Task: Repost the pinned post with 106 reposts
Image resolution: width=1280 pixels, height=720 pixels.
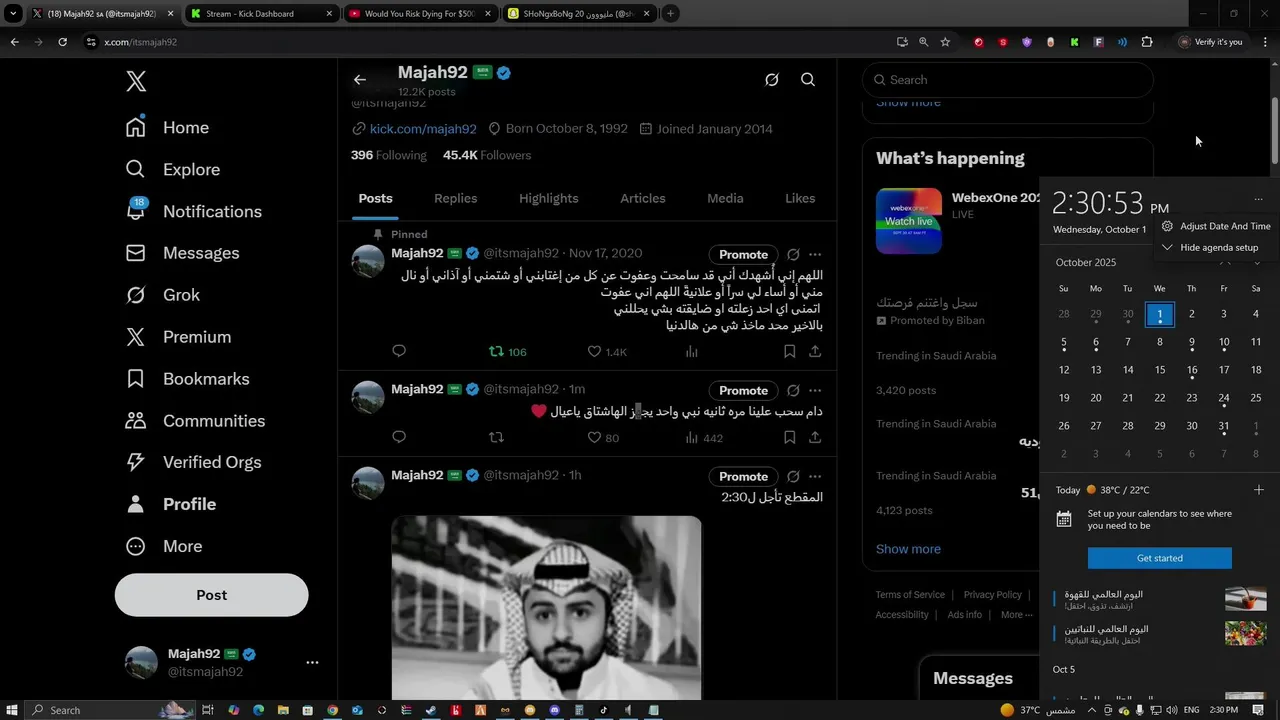Action: (x=507, y=351)
